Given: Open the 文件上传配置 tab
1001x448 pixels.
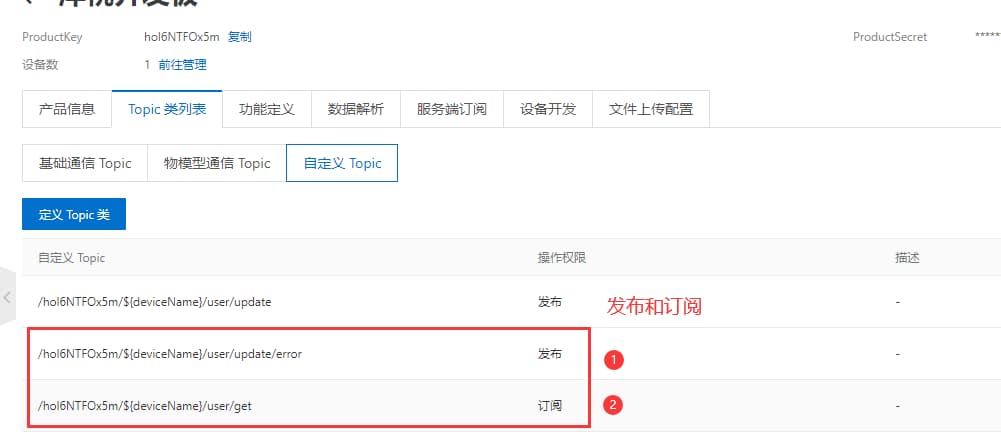Looking at the screenshot, I should click(x=651, y=109).
